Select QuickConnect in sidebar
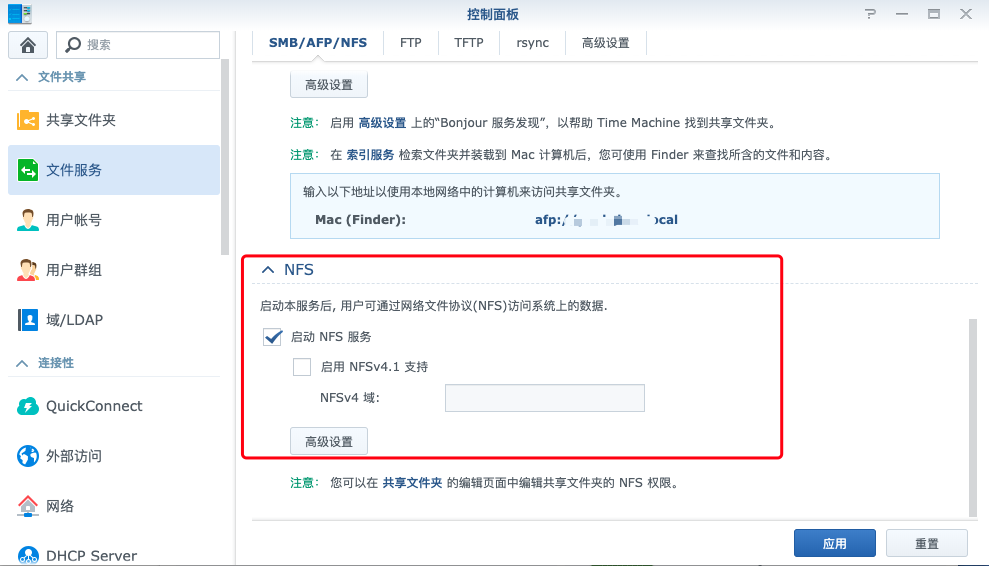Image resolution: width=989 pixels, height=566 pixels. coord(114,406)
